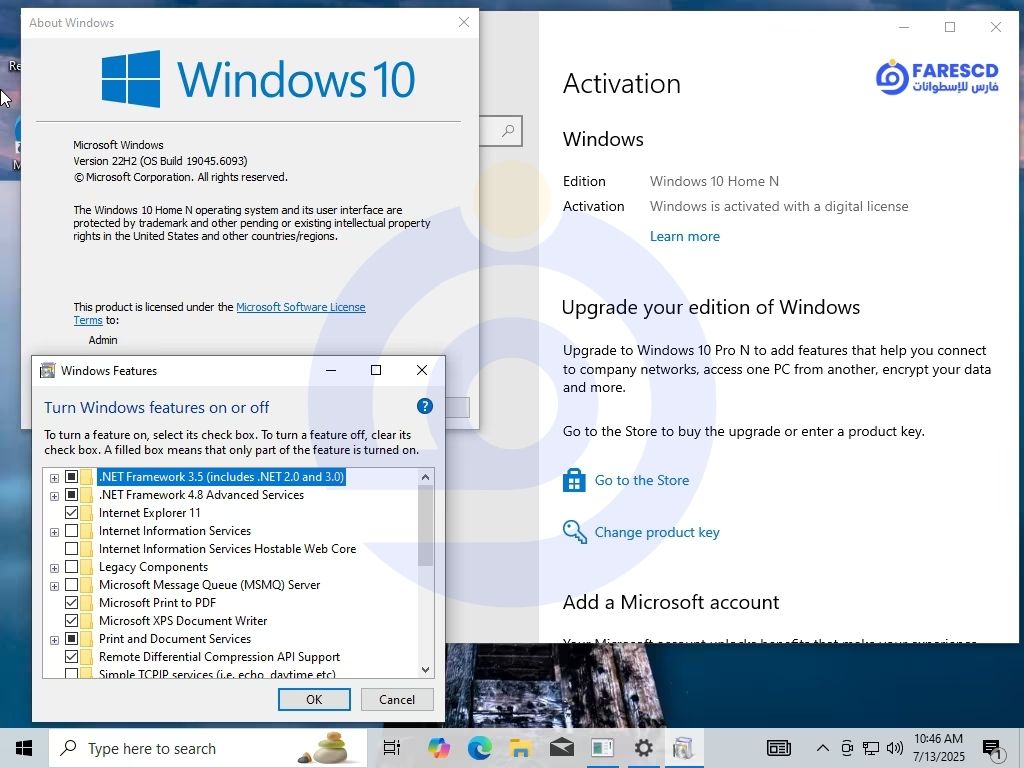Uncheck Microsoft XPS Document Writer
The image size is (1024, 768).
(x=71, y=620)
